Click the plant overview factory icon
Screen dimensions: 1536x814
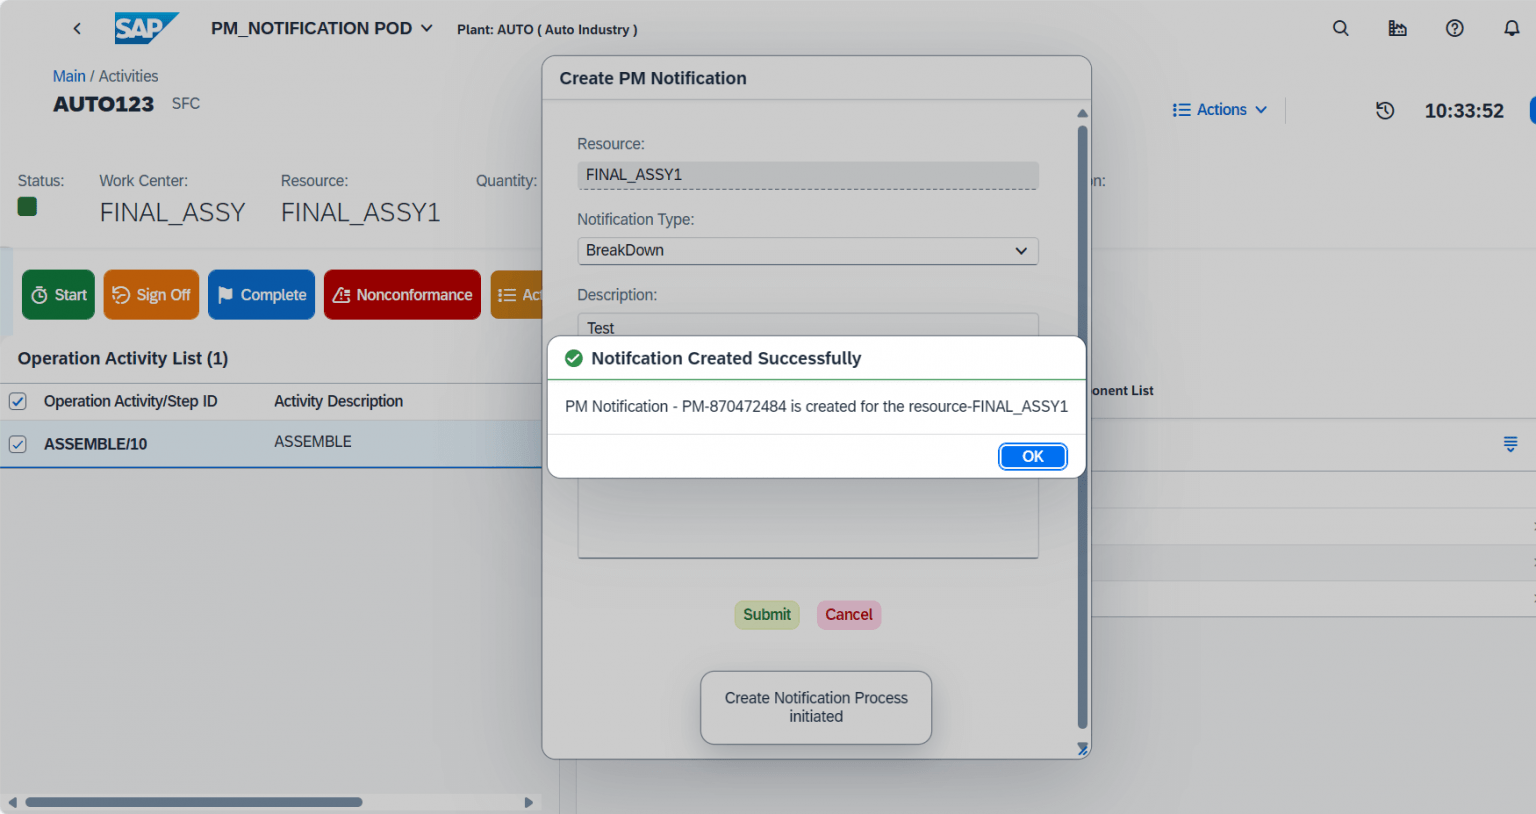coord(1397,28)
